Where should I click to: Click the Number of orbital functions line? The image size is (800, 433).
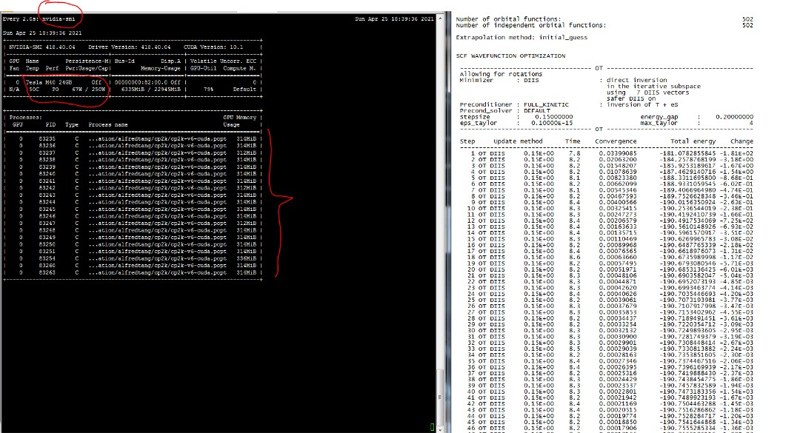605,19
